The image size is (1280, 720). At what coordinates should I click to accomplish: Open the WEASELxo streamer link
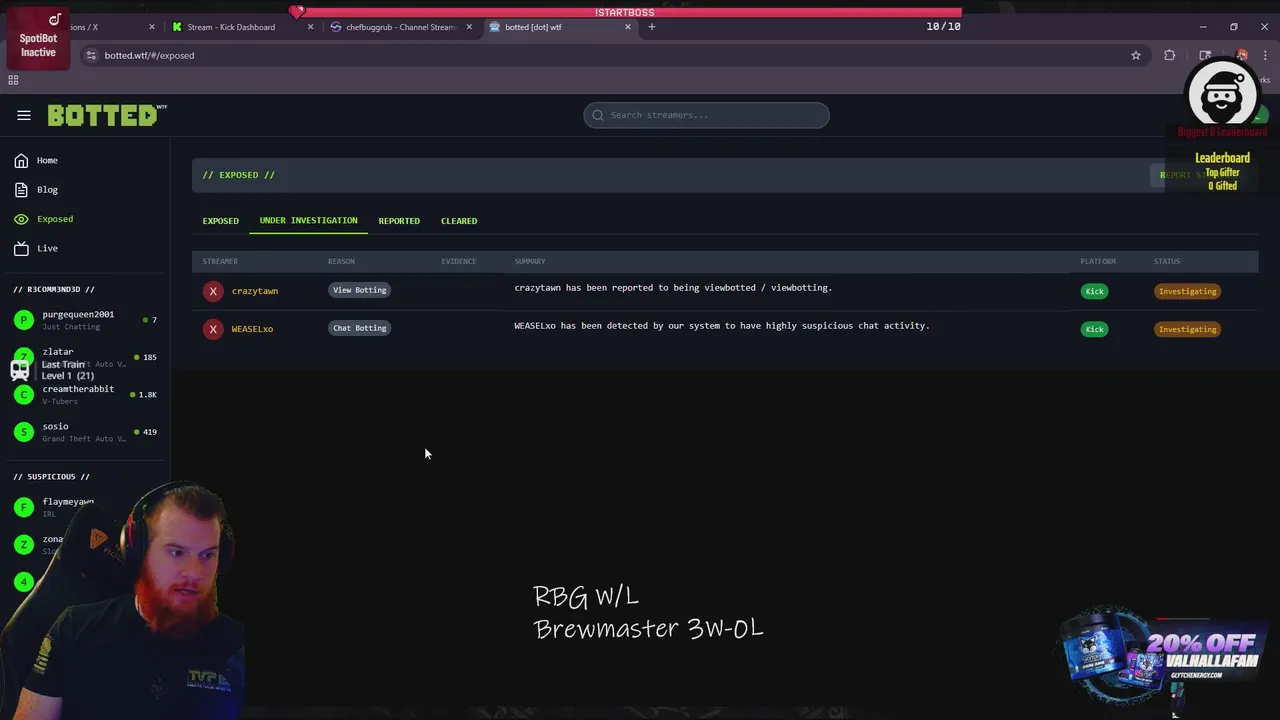[252, 329]
